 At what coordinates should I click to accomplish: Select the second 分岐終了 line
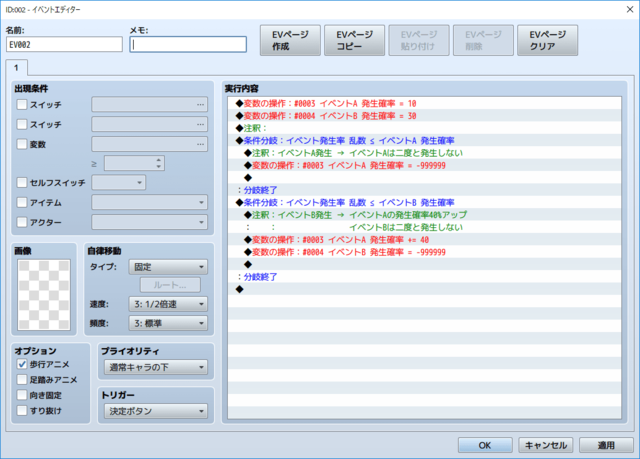(424, 277)
